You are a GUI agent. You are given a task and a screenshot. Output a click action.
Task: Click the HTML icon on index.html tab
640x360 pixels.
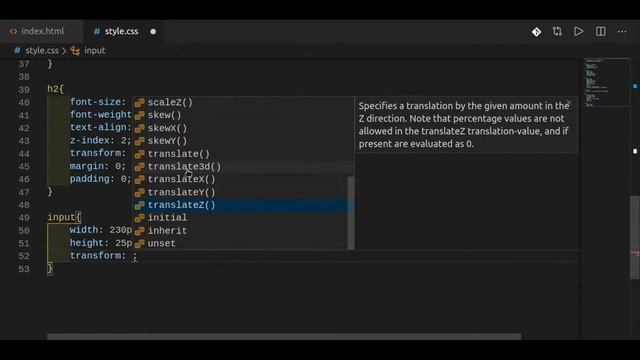13,31
